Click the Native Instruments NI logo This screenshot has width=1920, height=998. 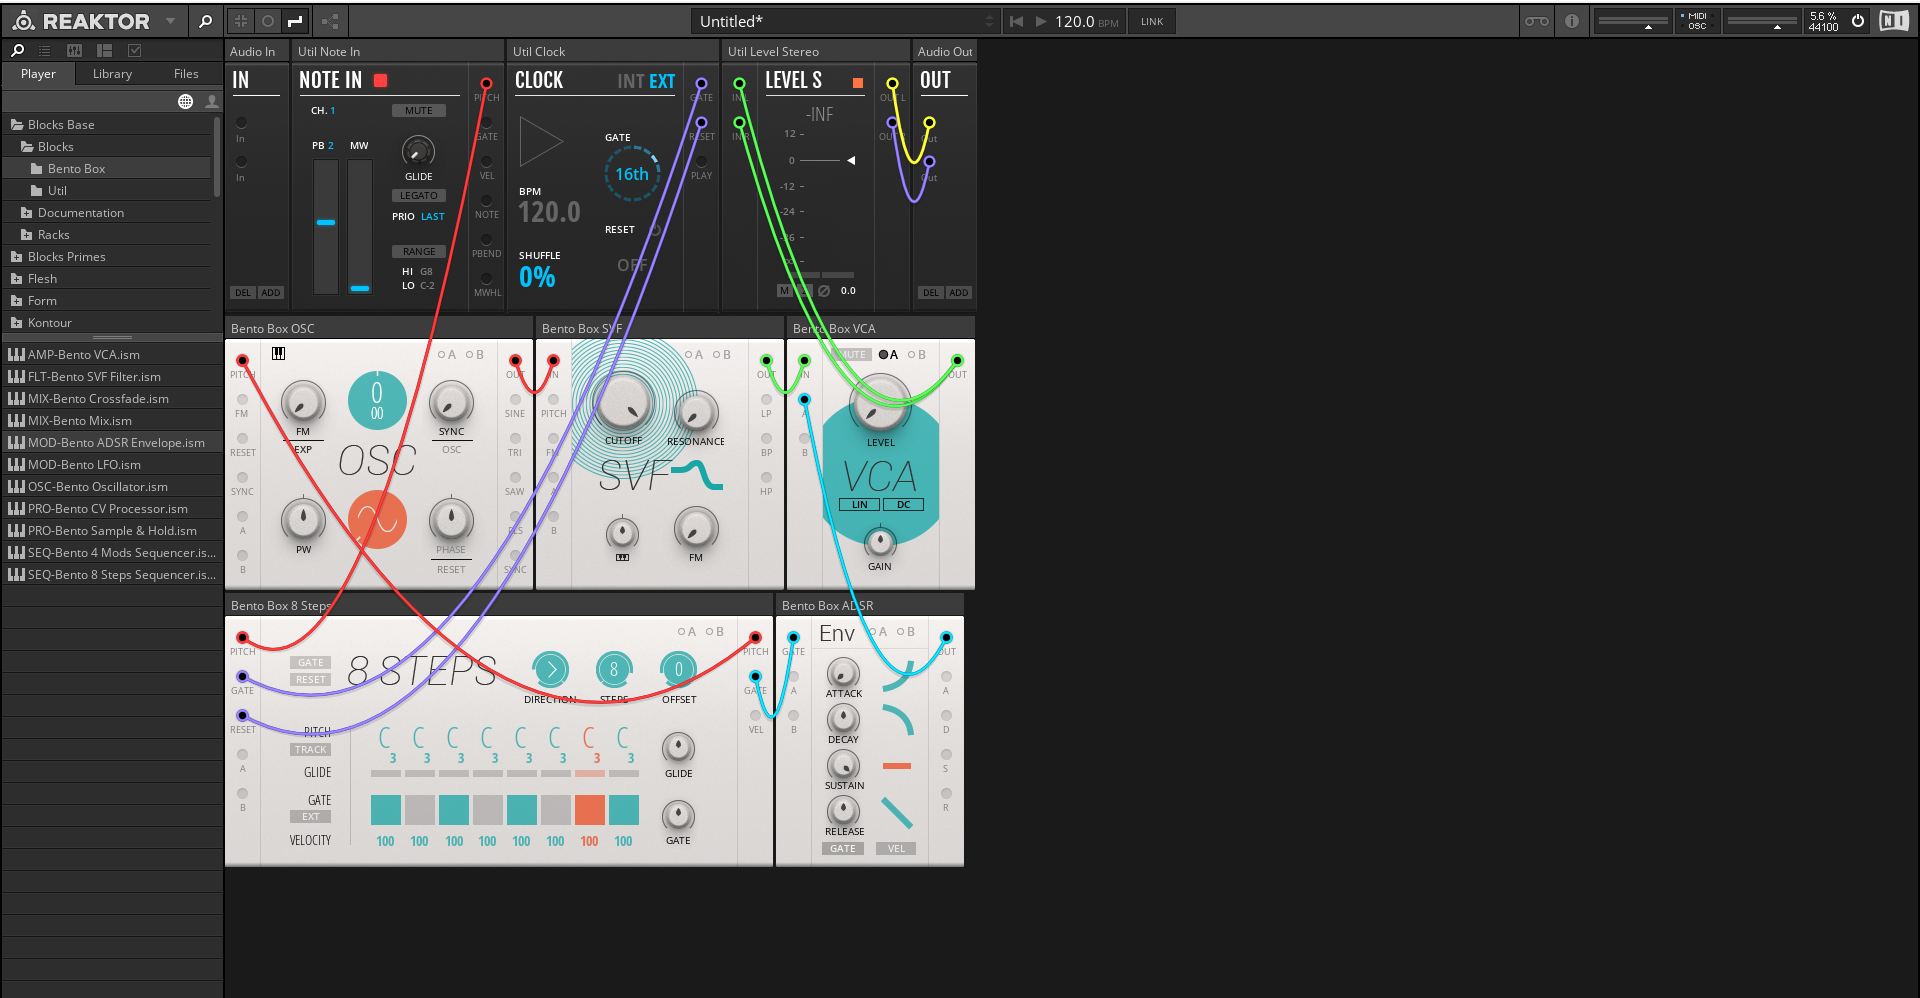click(x=1894, y=21)
